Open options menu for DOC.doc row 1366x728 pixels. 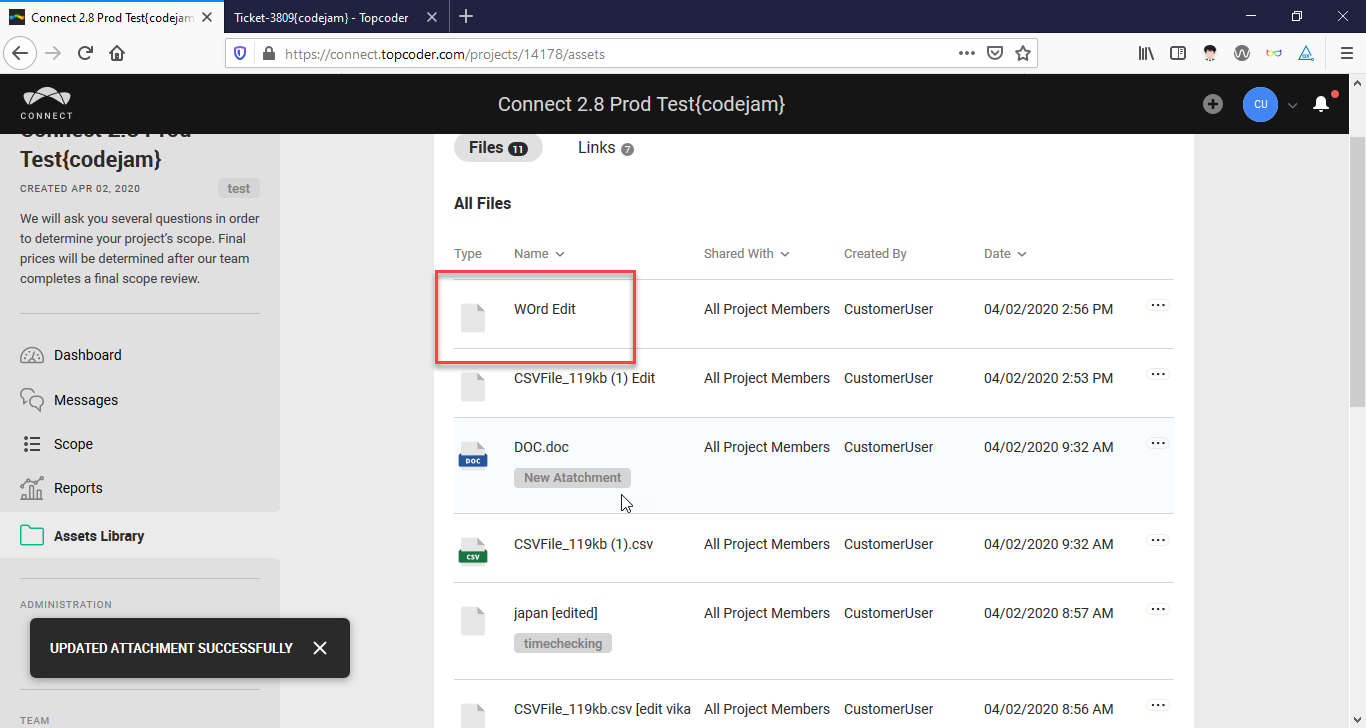click(1158, 443)
